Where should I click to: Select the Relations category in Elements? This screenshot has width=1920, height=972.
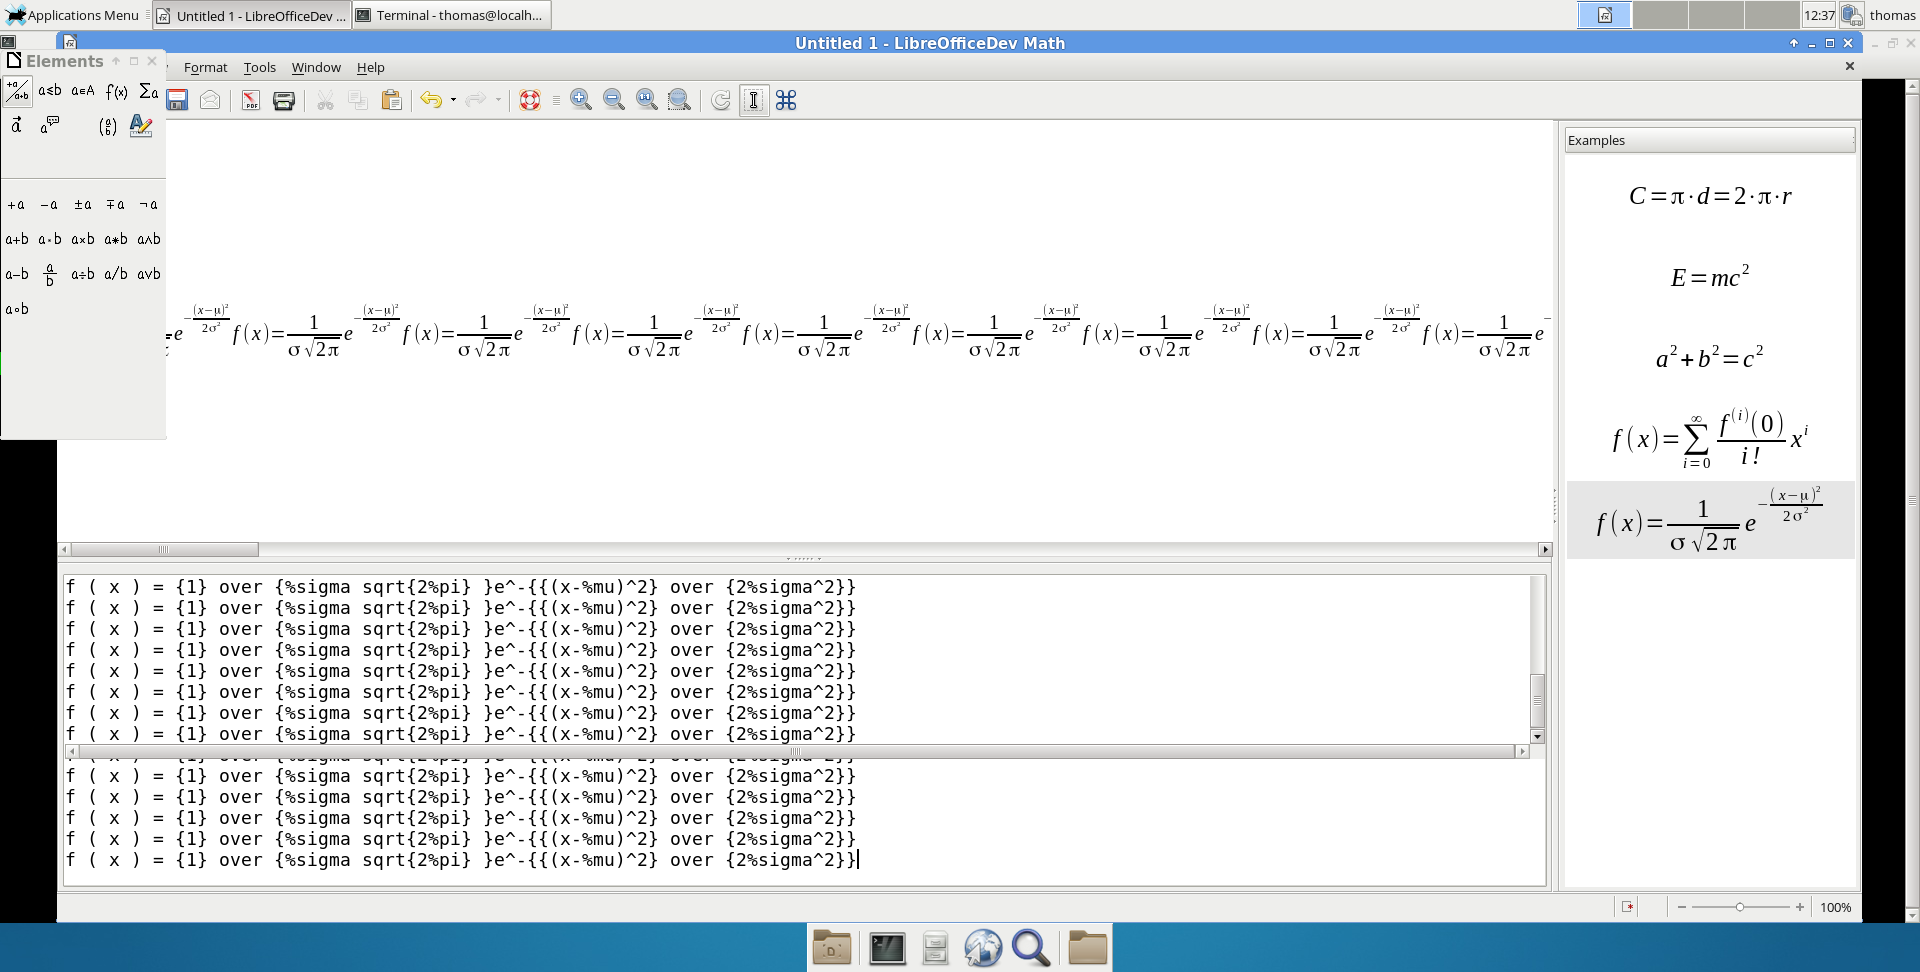50,91
